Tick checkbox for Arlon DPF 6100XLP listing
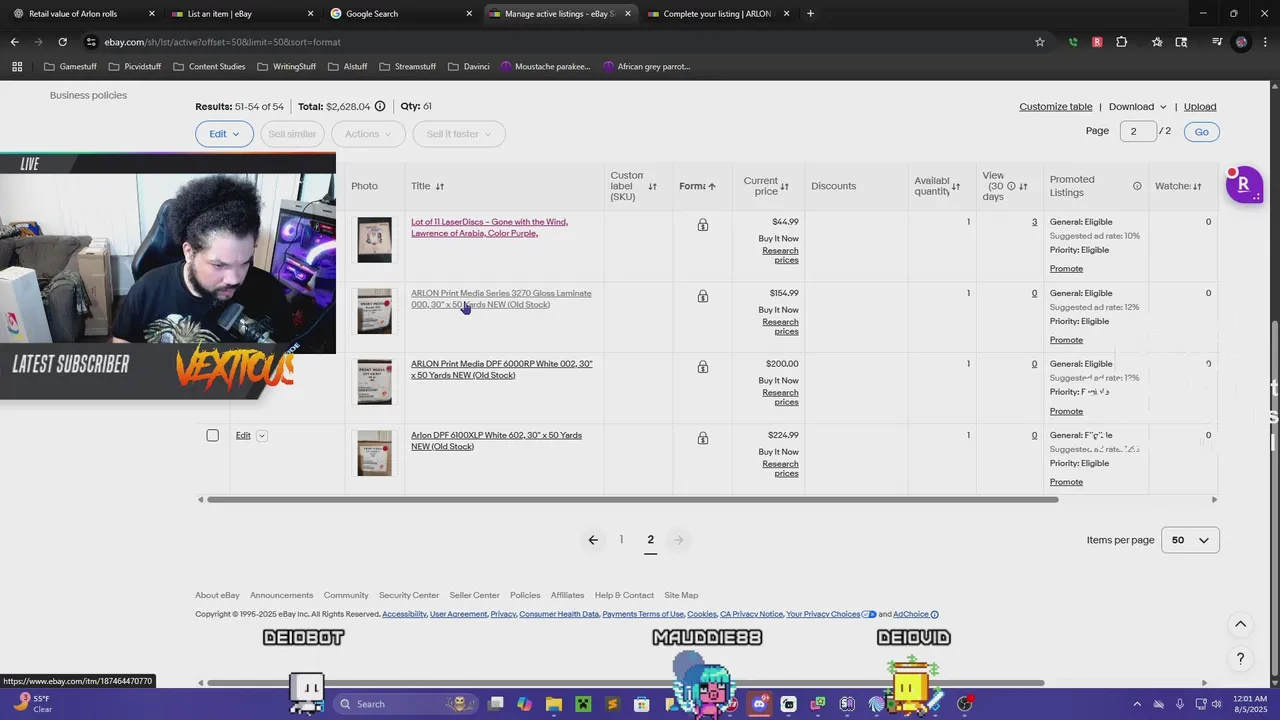 [212, 435]
